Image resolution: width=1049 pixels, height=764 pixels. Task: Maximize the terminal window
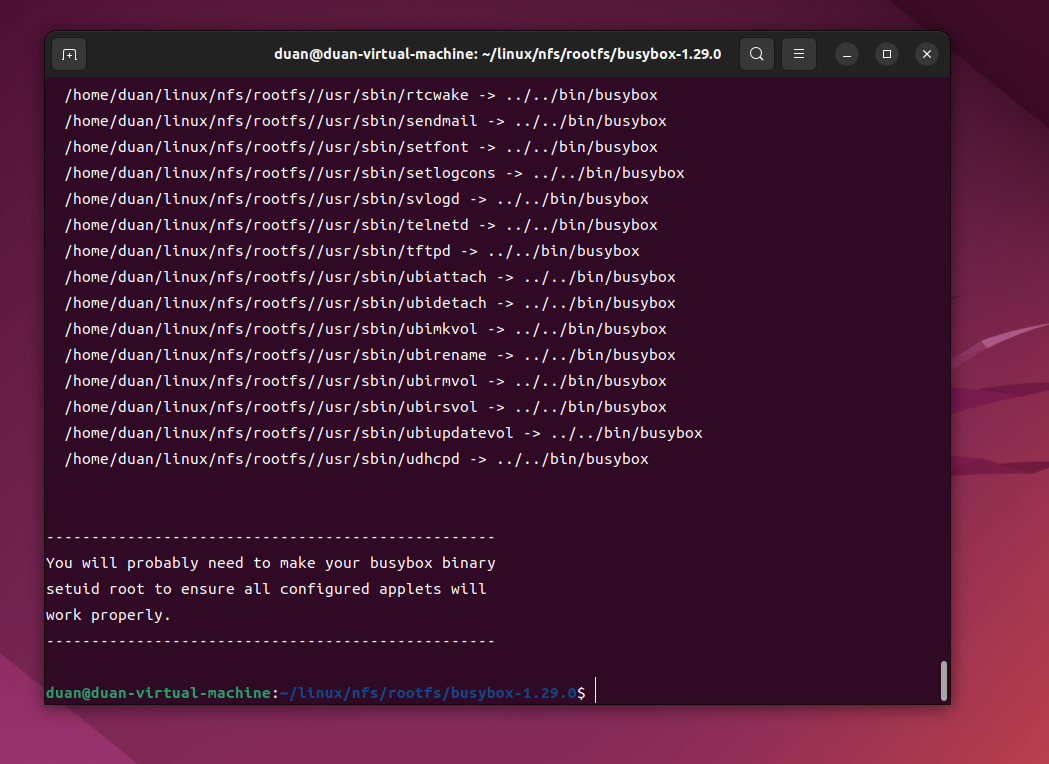887,54
